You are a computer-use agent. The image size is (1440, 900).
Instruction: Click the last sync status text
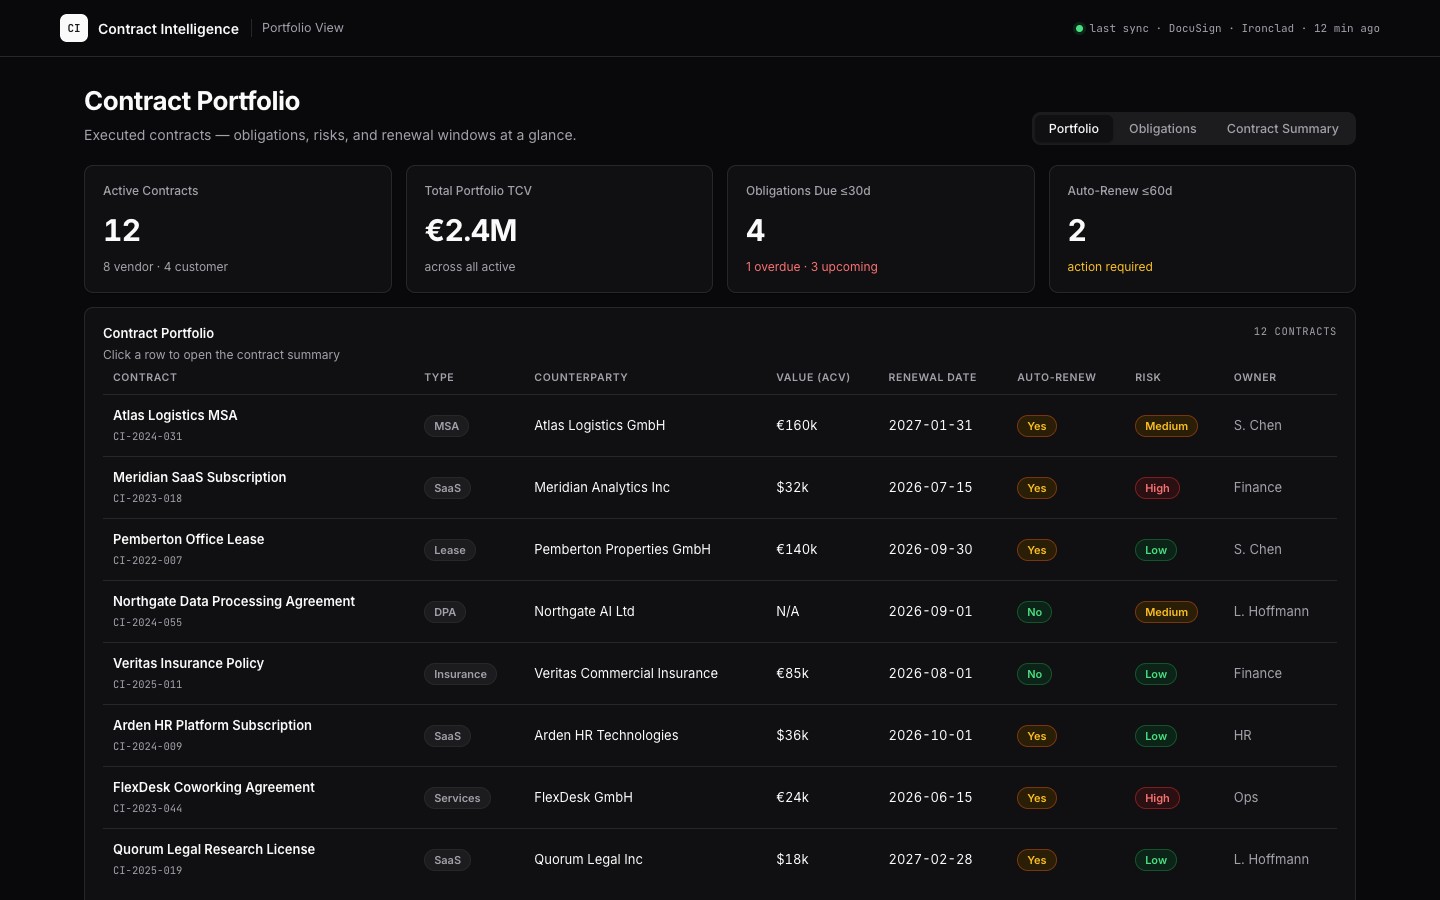click(x=1235, y=29)
